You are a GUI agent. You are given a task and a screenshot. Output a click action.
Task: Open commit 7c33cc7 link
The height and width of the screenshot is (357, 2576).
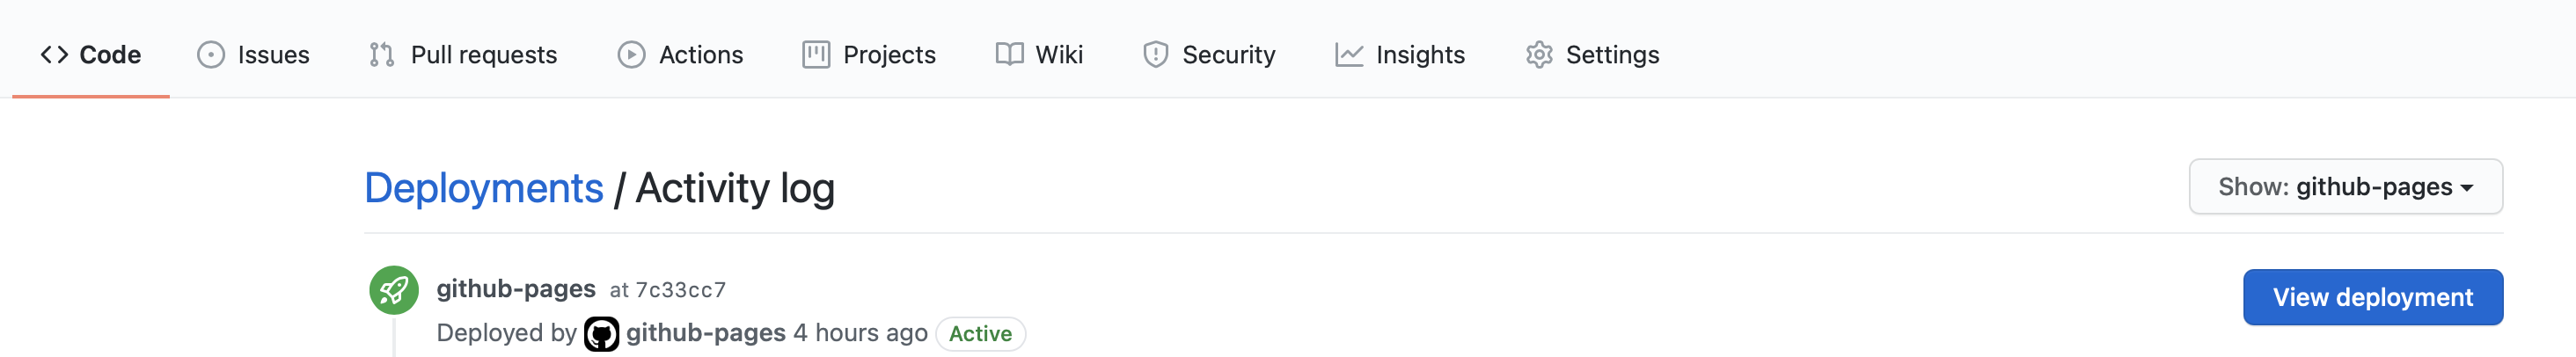(x=681, y=290)
